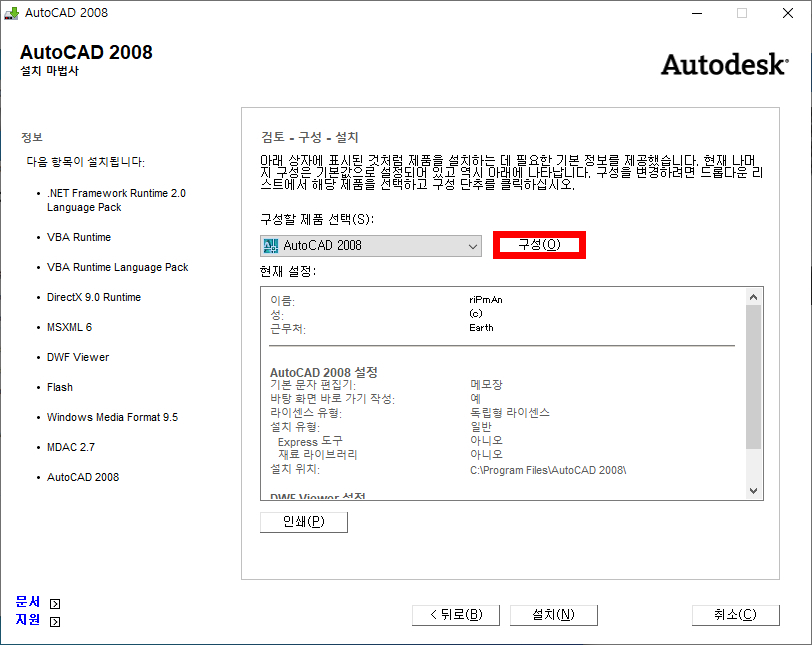
Task: Start installation with 설치(N) button
Action: 554,615
